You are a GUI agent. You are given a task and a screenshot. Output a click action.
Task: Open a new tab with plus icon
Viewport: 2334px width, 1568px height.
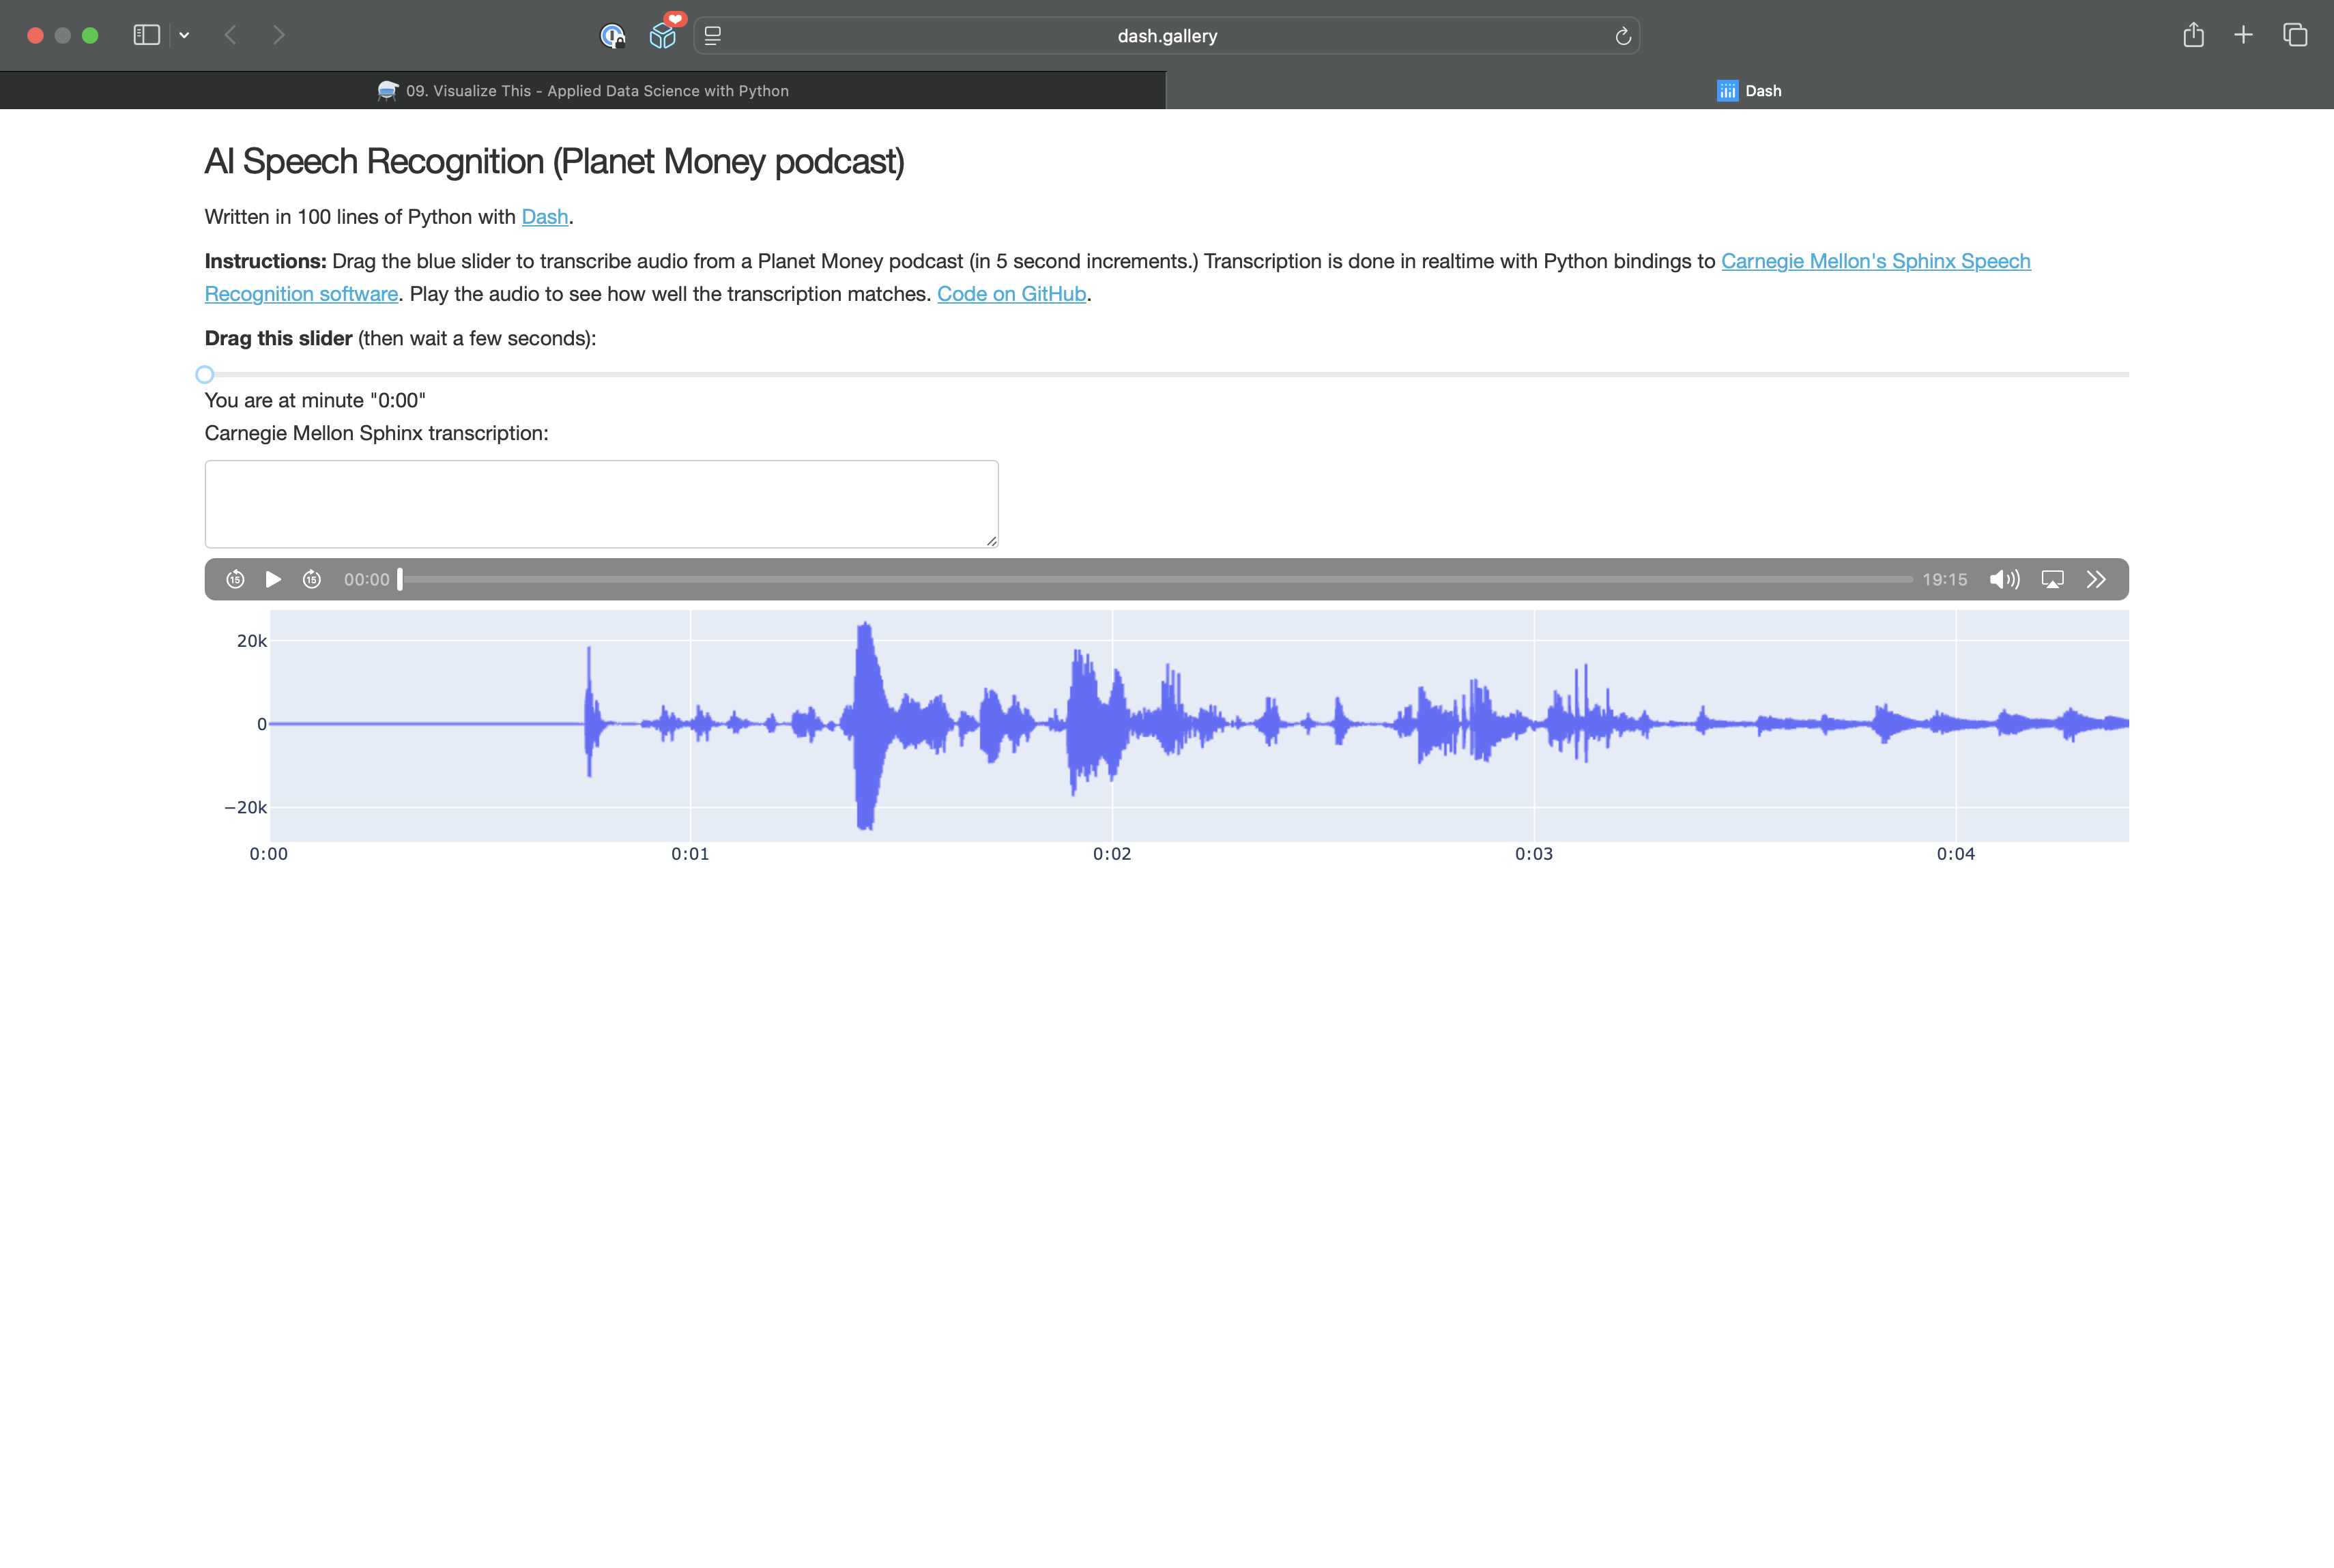(2243, 35)
